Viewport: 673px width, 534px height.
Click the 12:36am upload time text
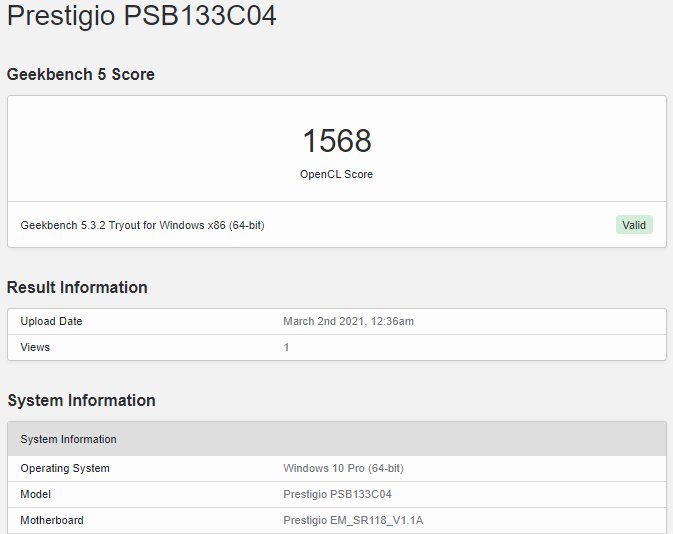(x=392, y=321)
